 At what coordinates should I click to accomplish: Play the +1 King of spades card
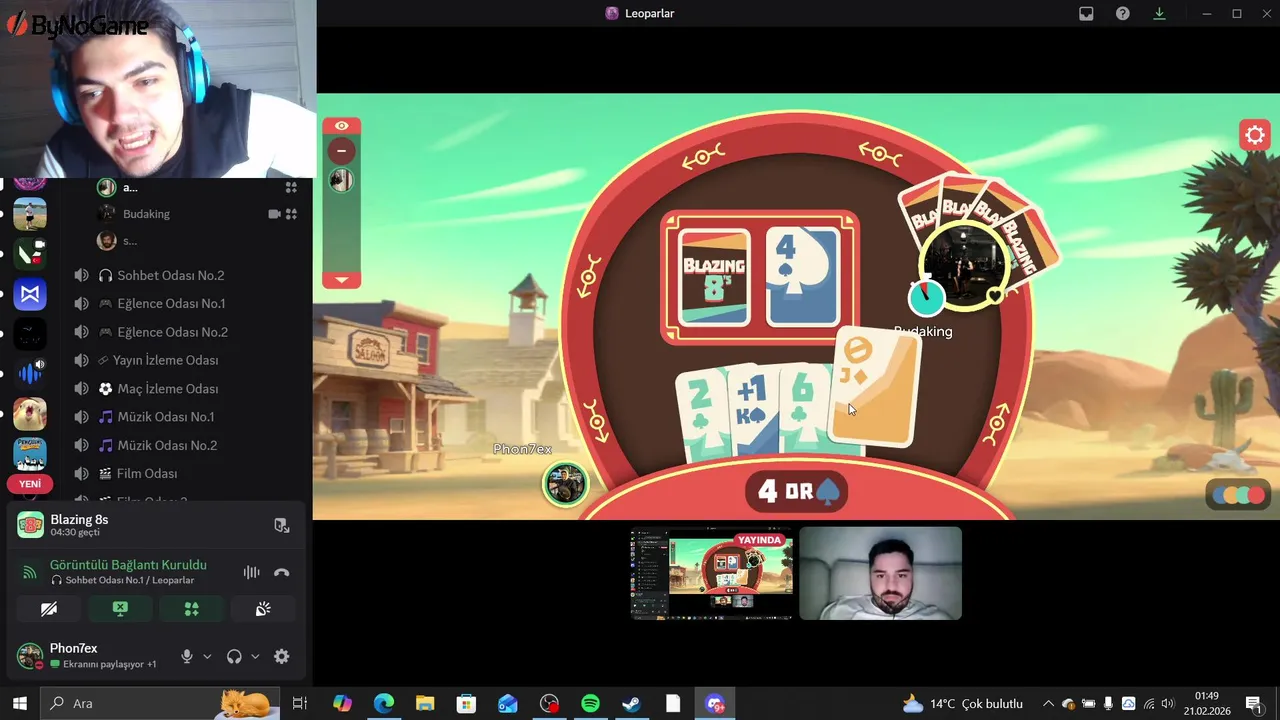pyautogui.click(x=756, y=410)
